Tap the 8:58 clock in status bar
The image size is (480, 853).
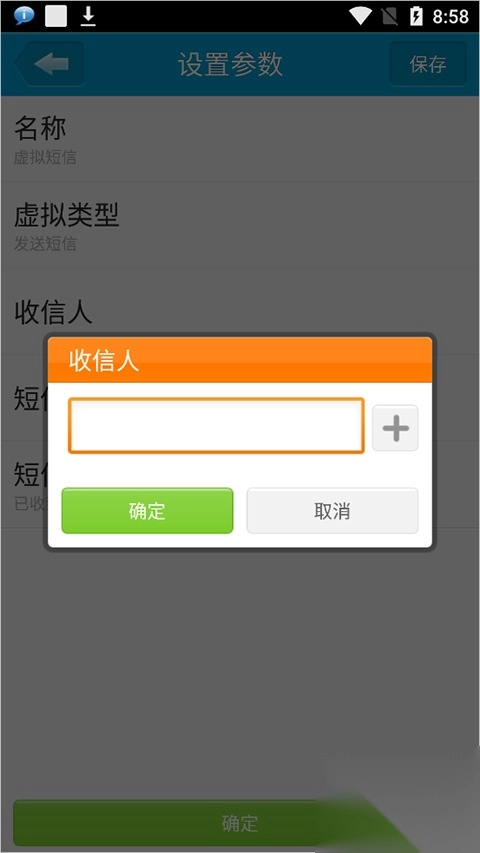(x=451, y=17)
